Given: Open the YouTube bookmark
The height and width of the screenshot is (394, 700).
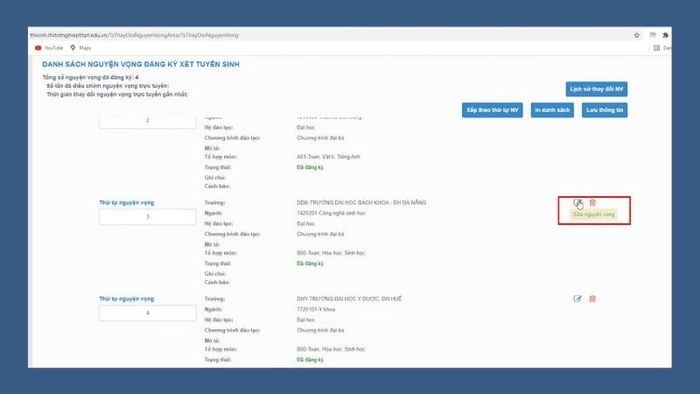Looking at the screenshot, I should 49,48.
